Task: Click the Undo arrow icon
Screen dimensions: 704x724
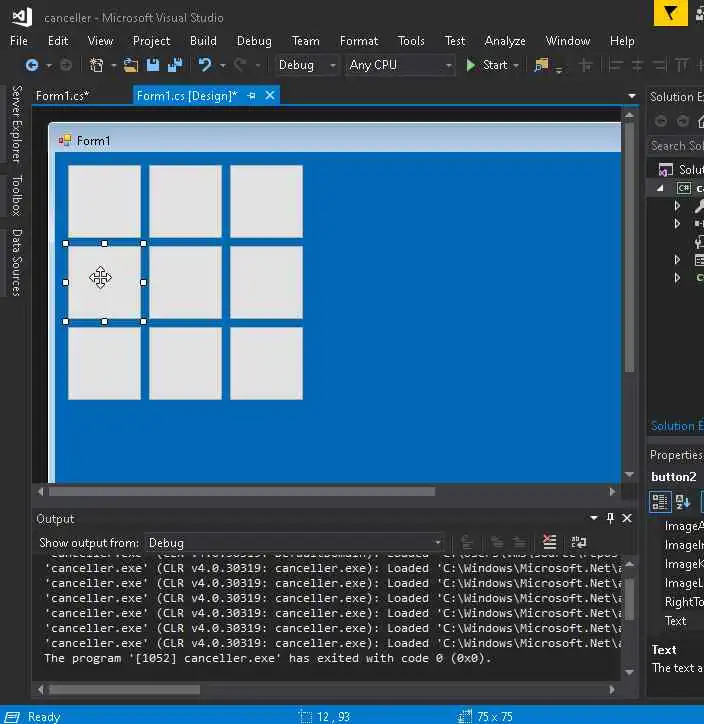Action: click(x=205, y=65)
